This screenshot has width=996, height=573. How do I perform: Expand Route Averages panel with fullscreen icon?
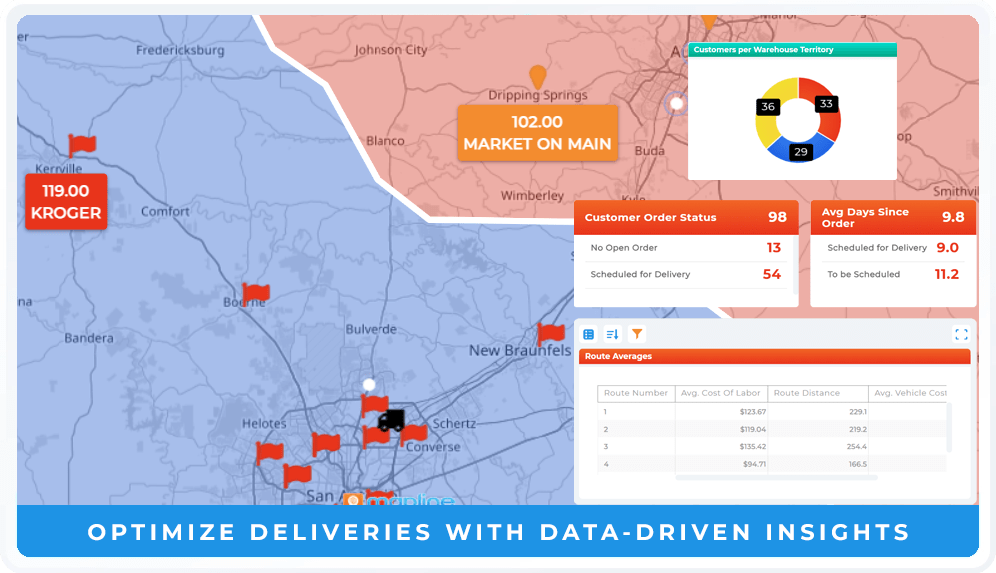click(x=961, y=334)
